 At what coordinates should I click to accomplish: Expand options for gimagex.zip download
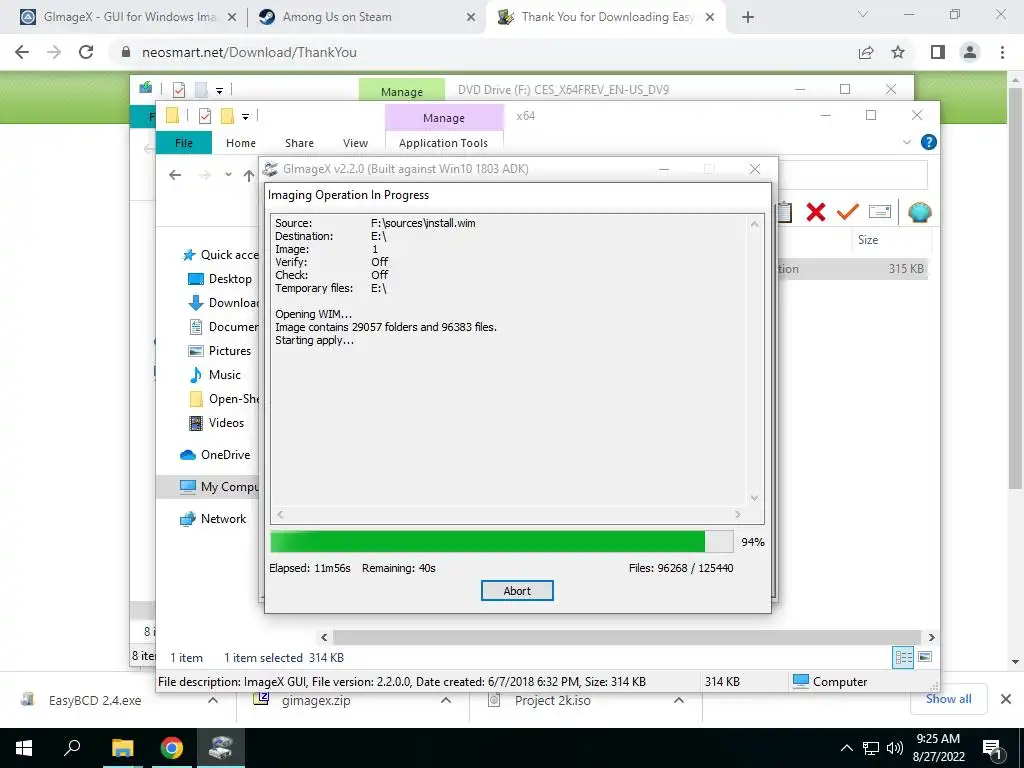[445, 700]
